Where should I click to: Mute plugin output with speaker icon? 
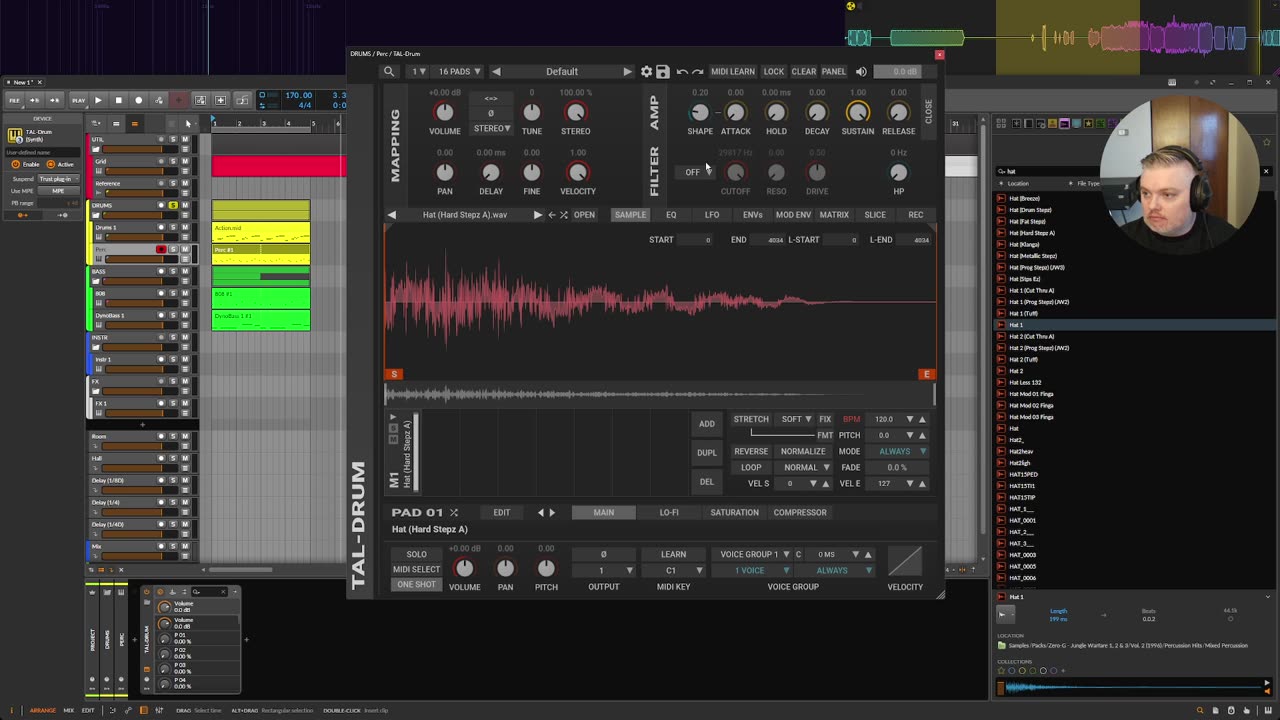(861, 72)
